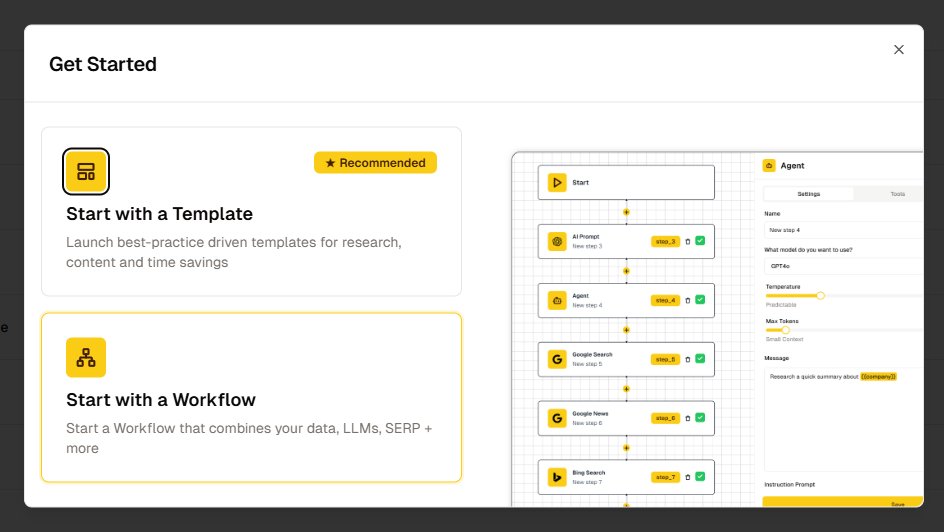
Task: Delete the Google Search step via trash icon
Action: click(688, 359)
